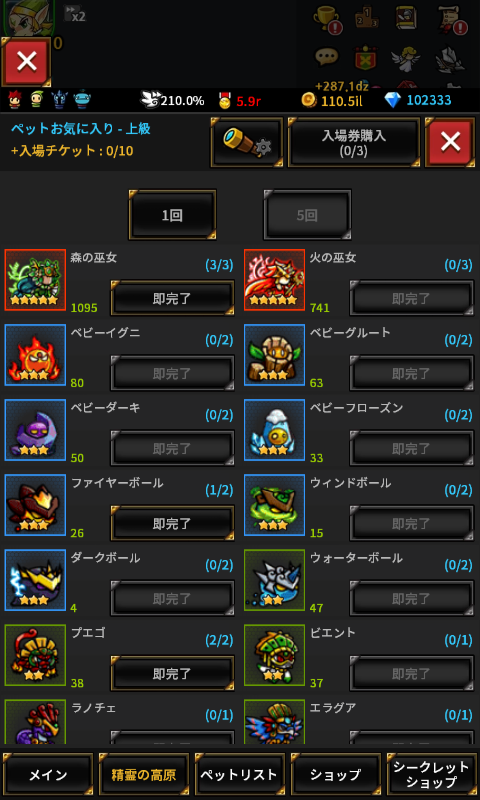Click 入場券購入 ticket purchase button
This screenshot has height=800, width=480.
pos(354,143)
